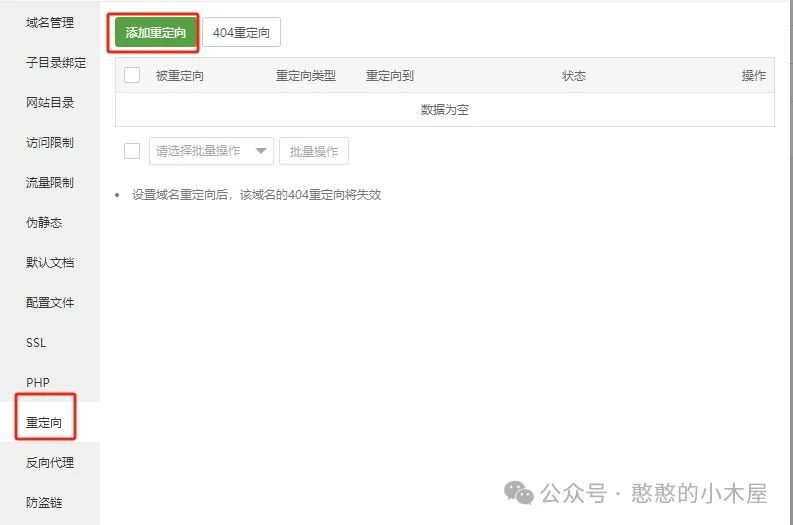Select the 重定向 sidebar tab

pyautogui.click(x=44, y=423)
